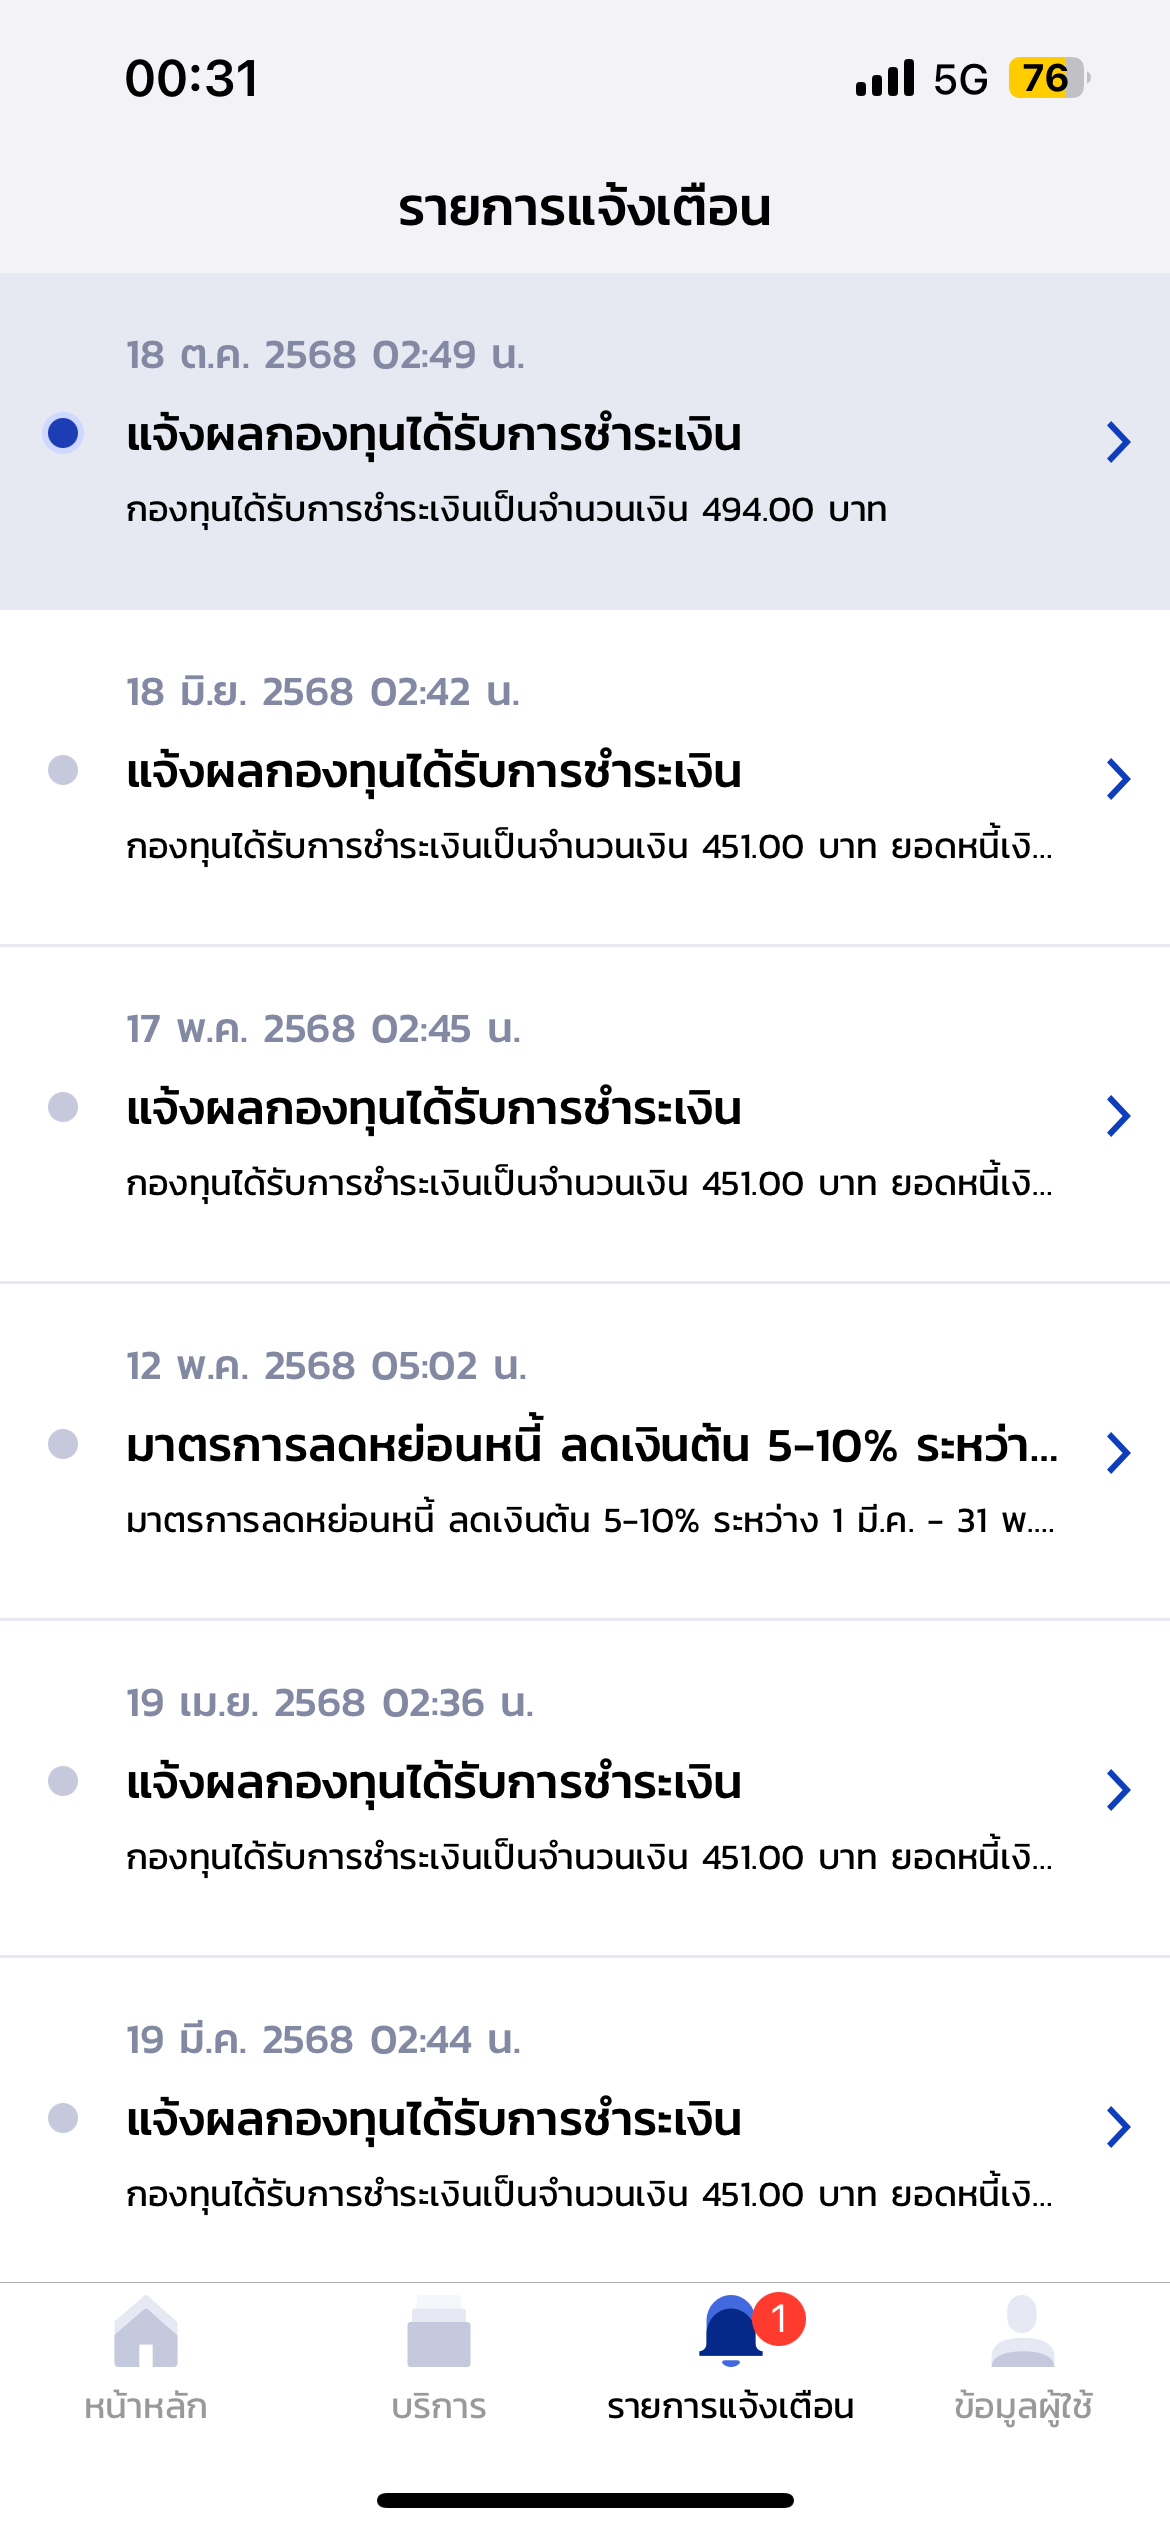Open 494.00 บาท payment notification
The width and height of the screenshot is (1170, 2532).
[x=585, y=441]
